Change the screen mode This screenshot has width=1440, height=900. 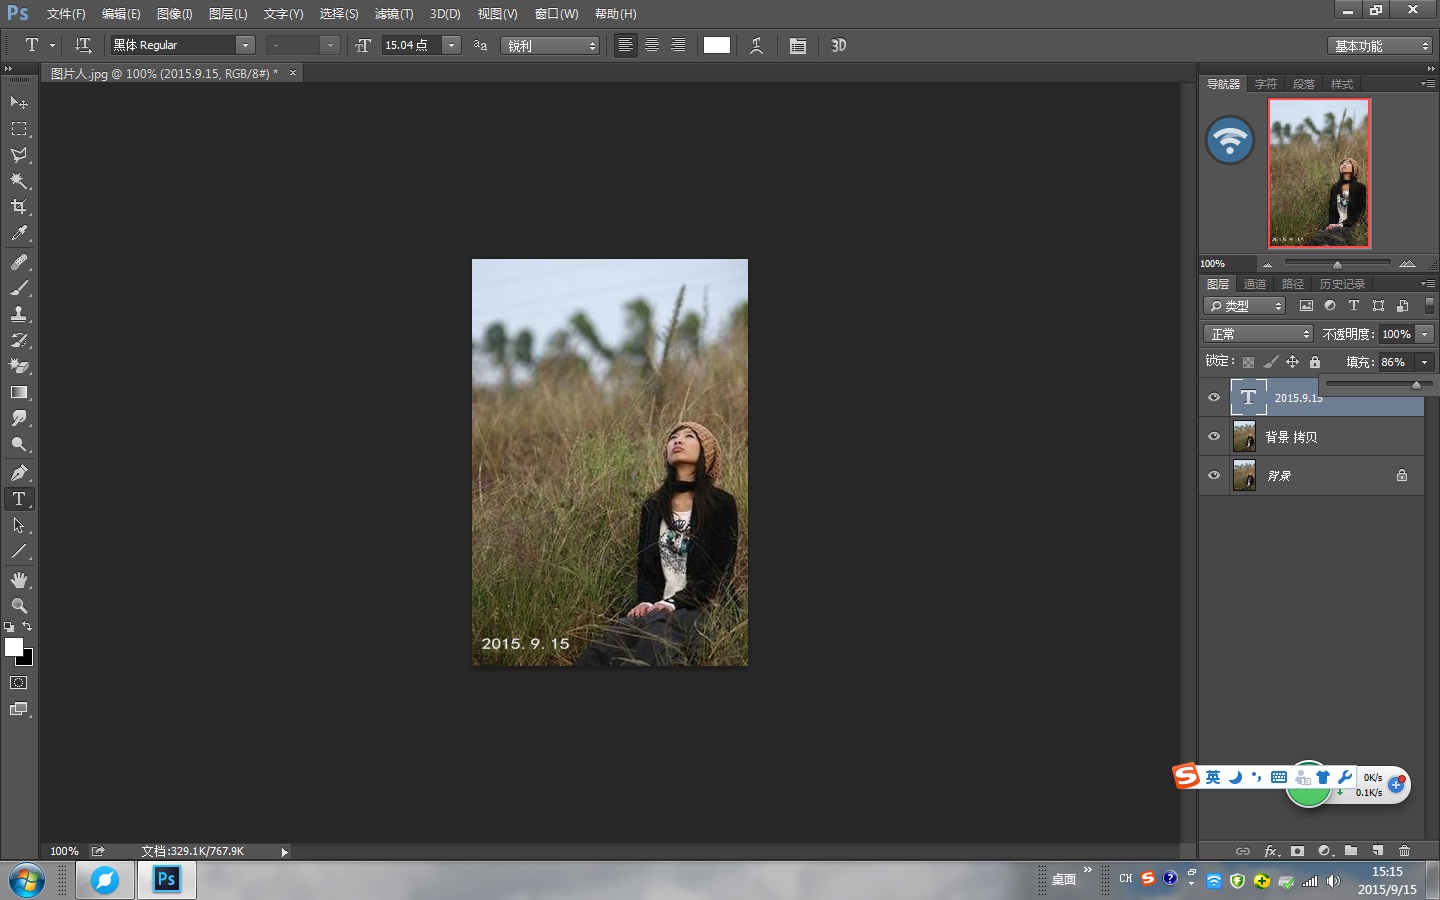coord(19,709)
